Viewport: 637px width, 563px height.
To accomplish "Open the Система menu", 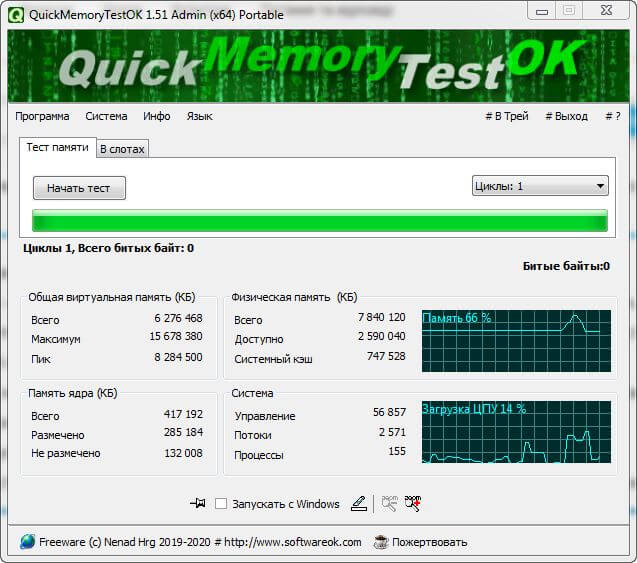I will click(106, 116).
